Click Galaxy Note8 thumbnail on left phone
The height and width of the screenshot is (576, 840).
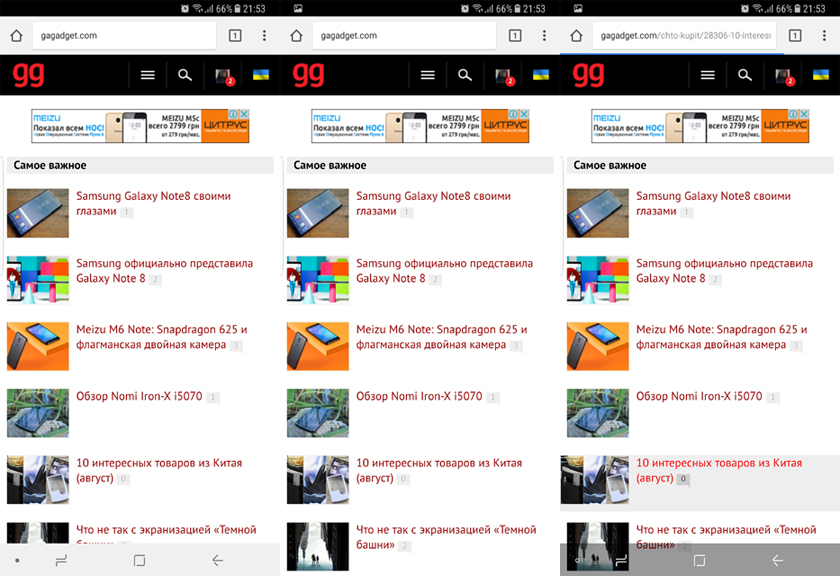(38, 213)
